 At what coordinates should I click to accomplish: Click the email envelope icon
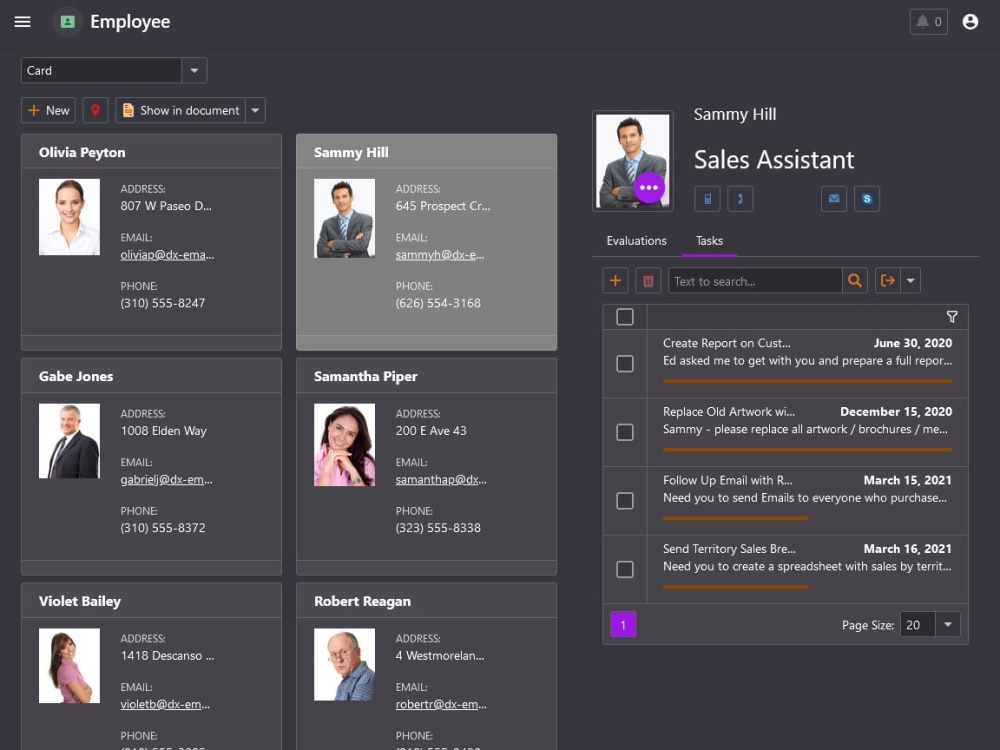834,199
